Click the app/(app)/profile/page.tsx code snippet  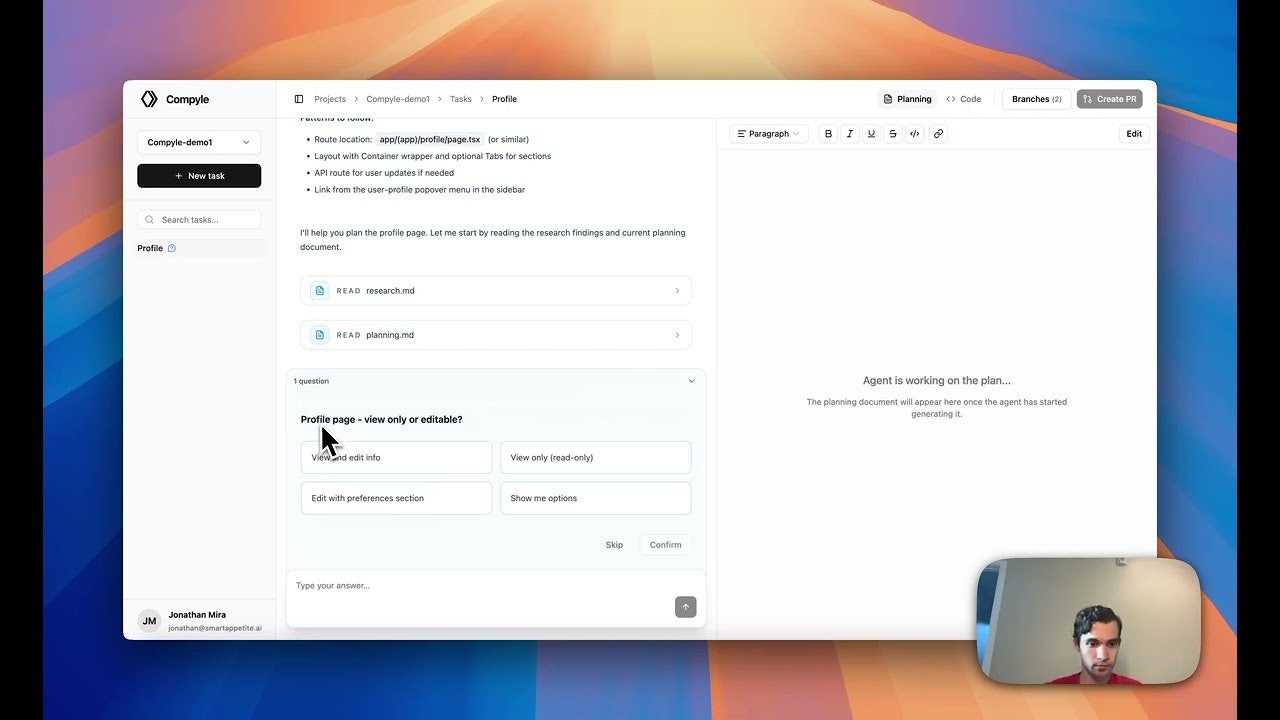pyautogui.click(x=430, y=140)
